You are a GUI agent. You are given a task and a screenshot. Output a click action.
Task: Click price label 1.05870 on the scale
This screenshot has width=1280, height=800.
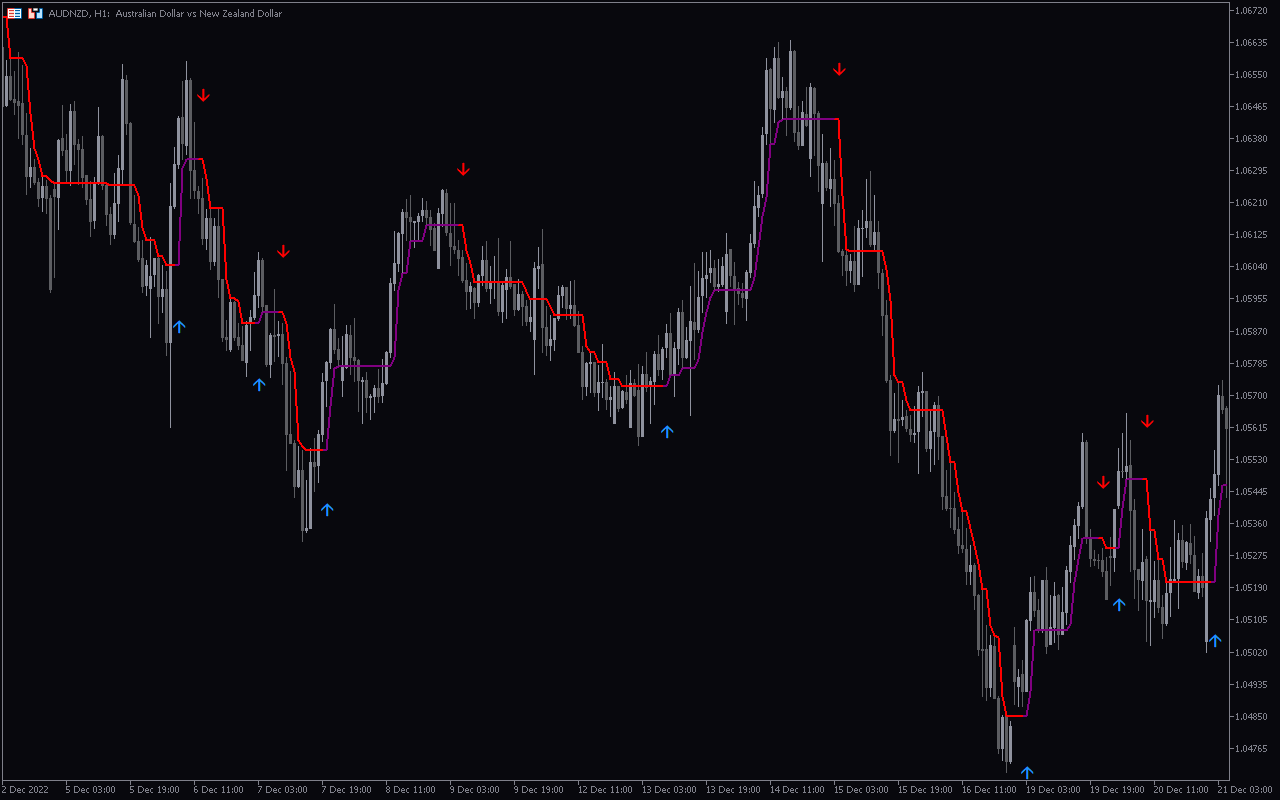click(x=1251, y=331)
